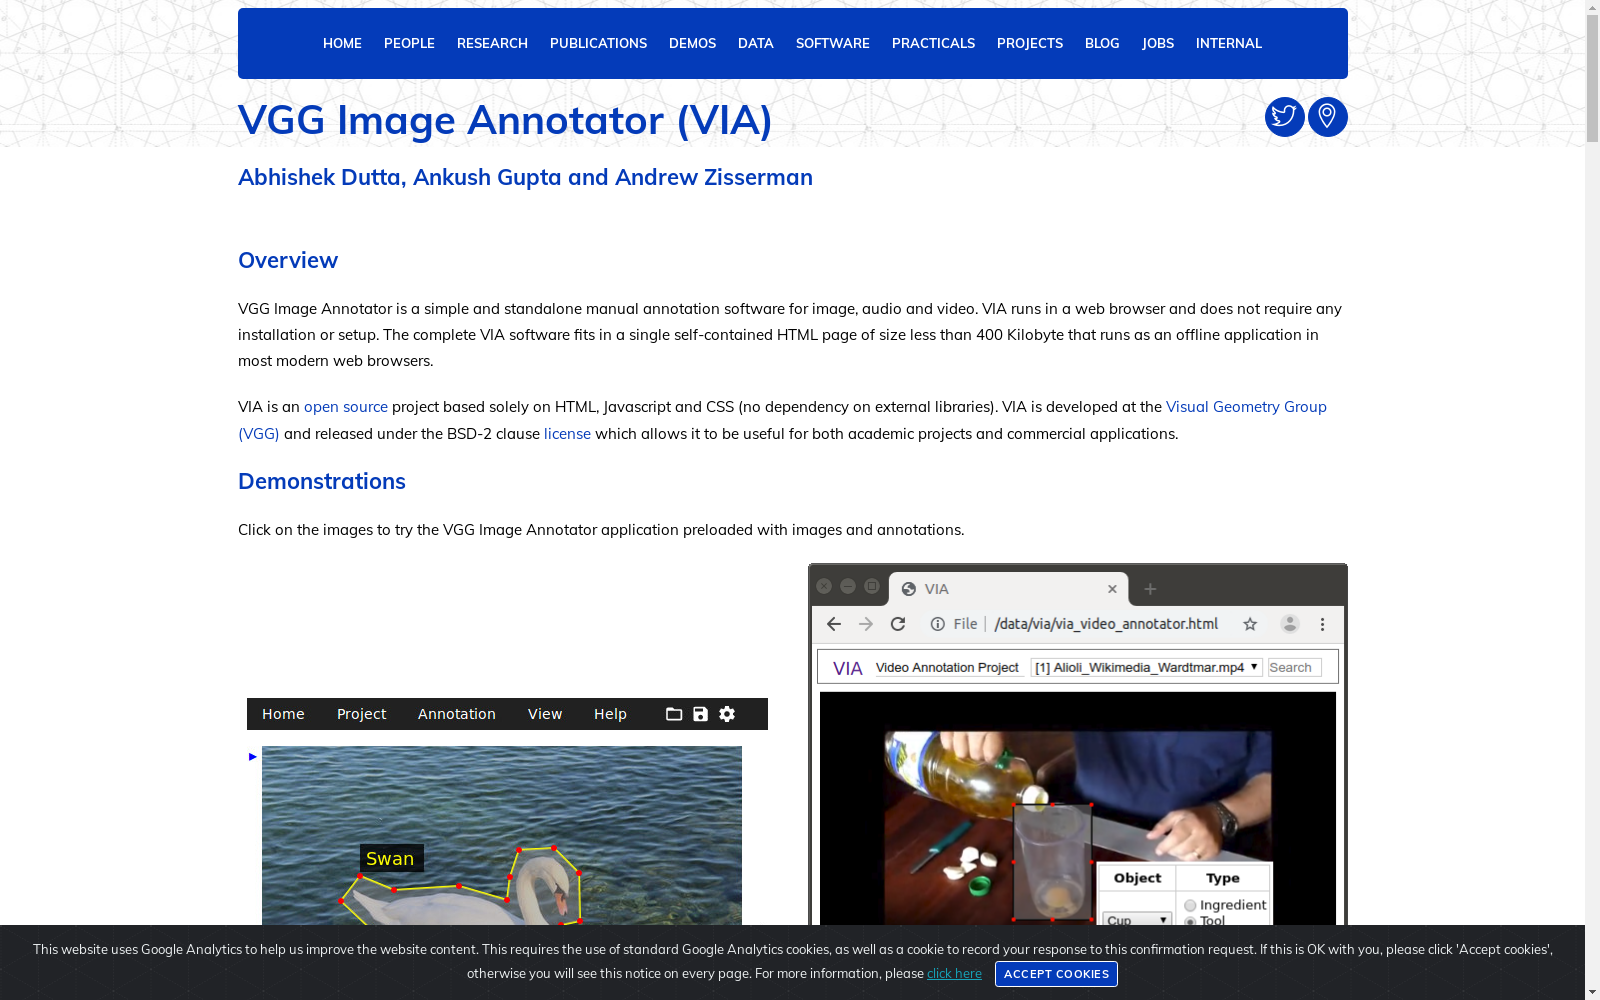Image resolution: width=1600 pixels, height=1000 pixels.
Task: Click the browser profile avatar toggle
Action: coord(1289,623)
